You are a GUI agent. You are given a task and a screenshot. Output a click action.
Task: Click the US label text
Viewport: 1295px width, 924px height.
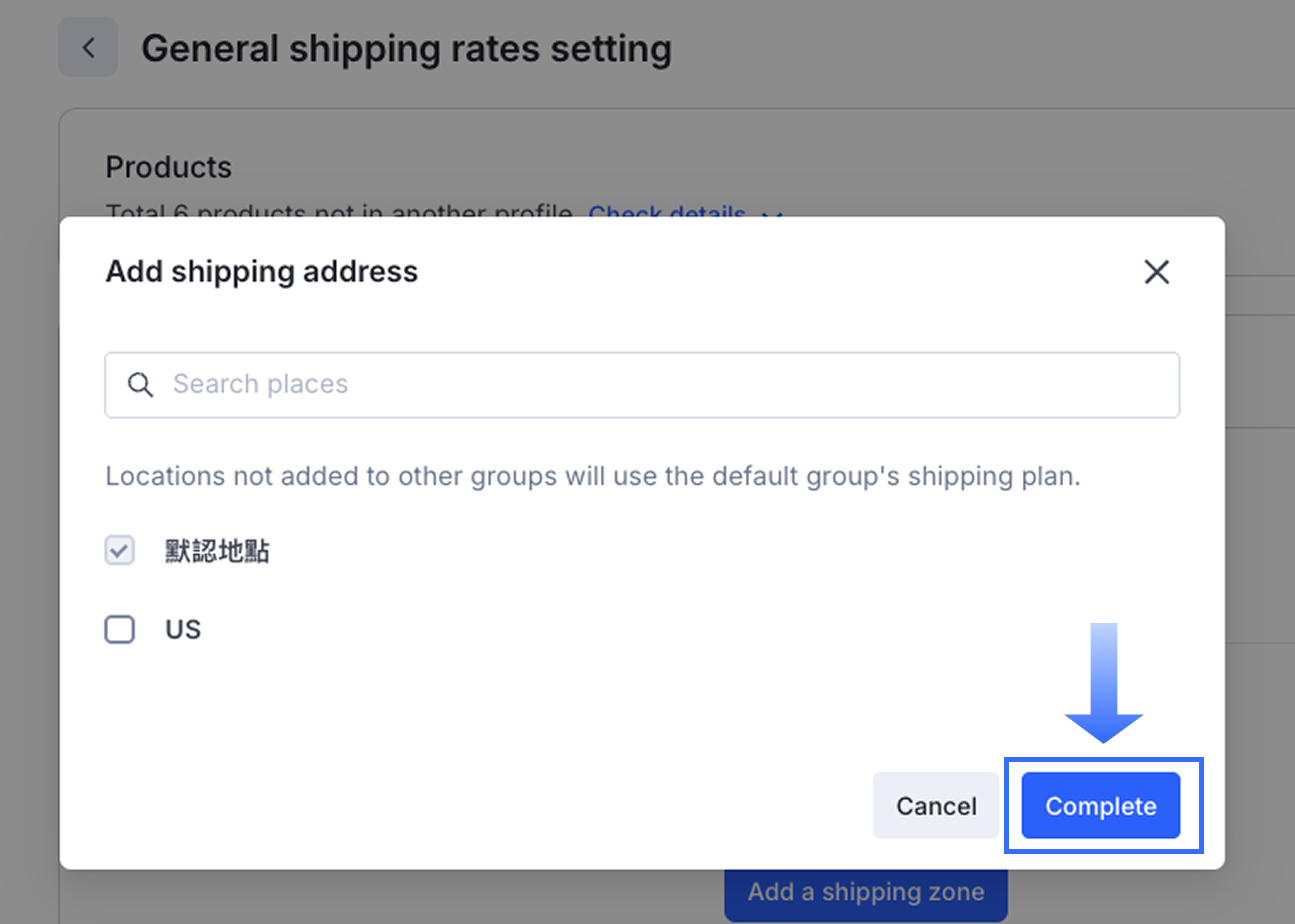click(x=183, y=629)
